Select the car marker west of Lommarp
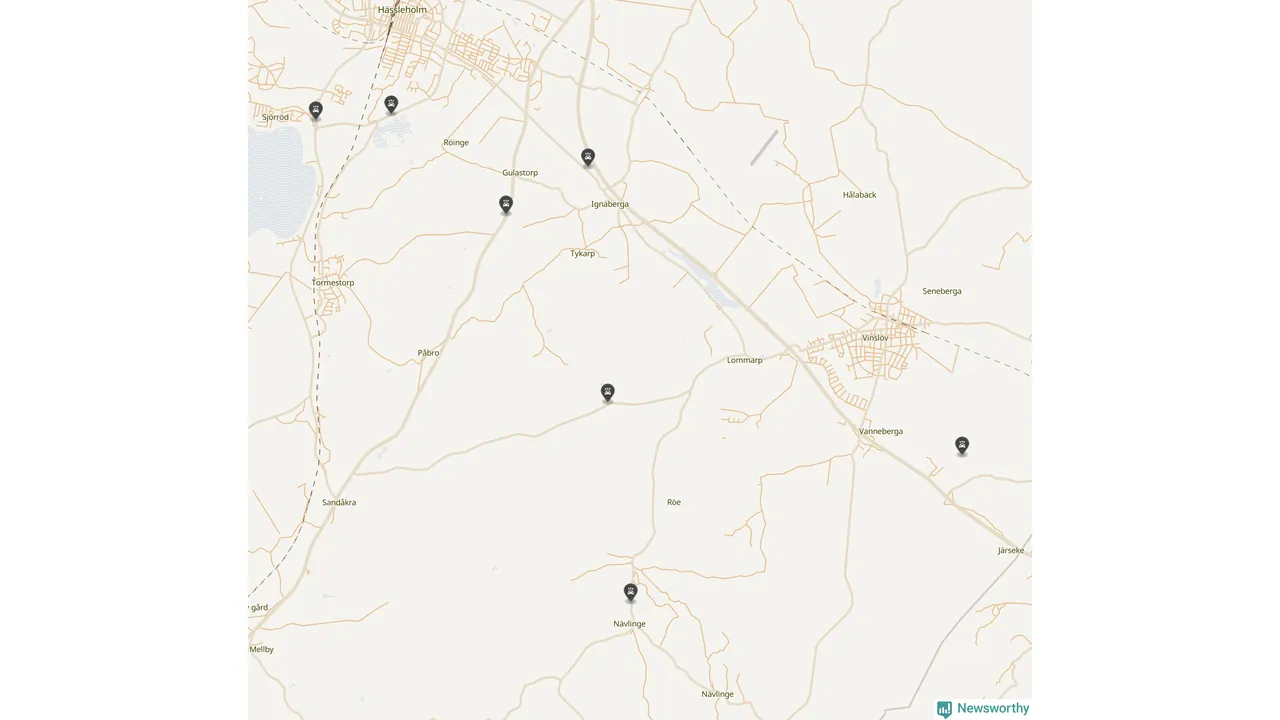This screenshot has width=1280, height=720. (608, 392)
